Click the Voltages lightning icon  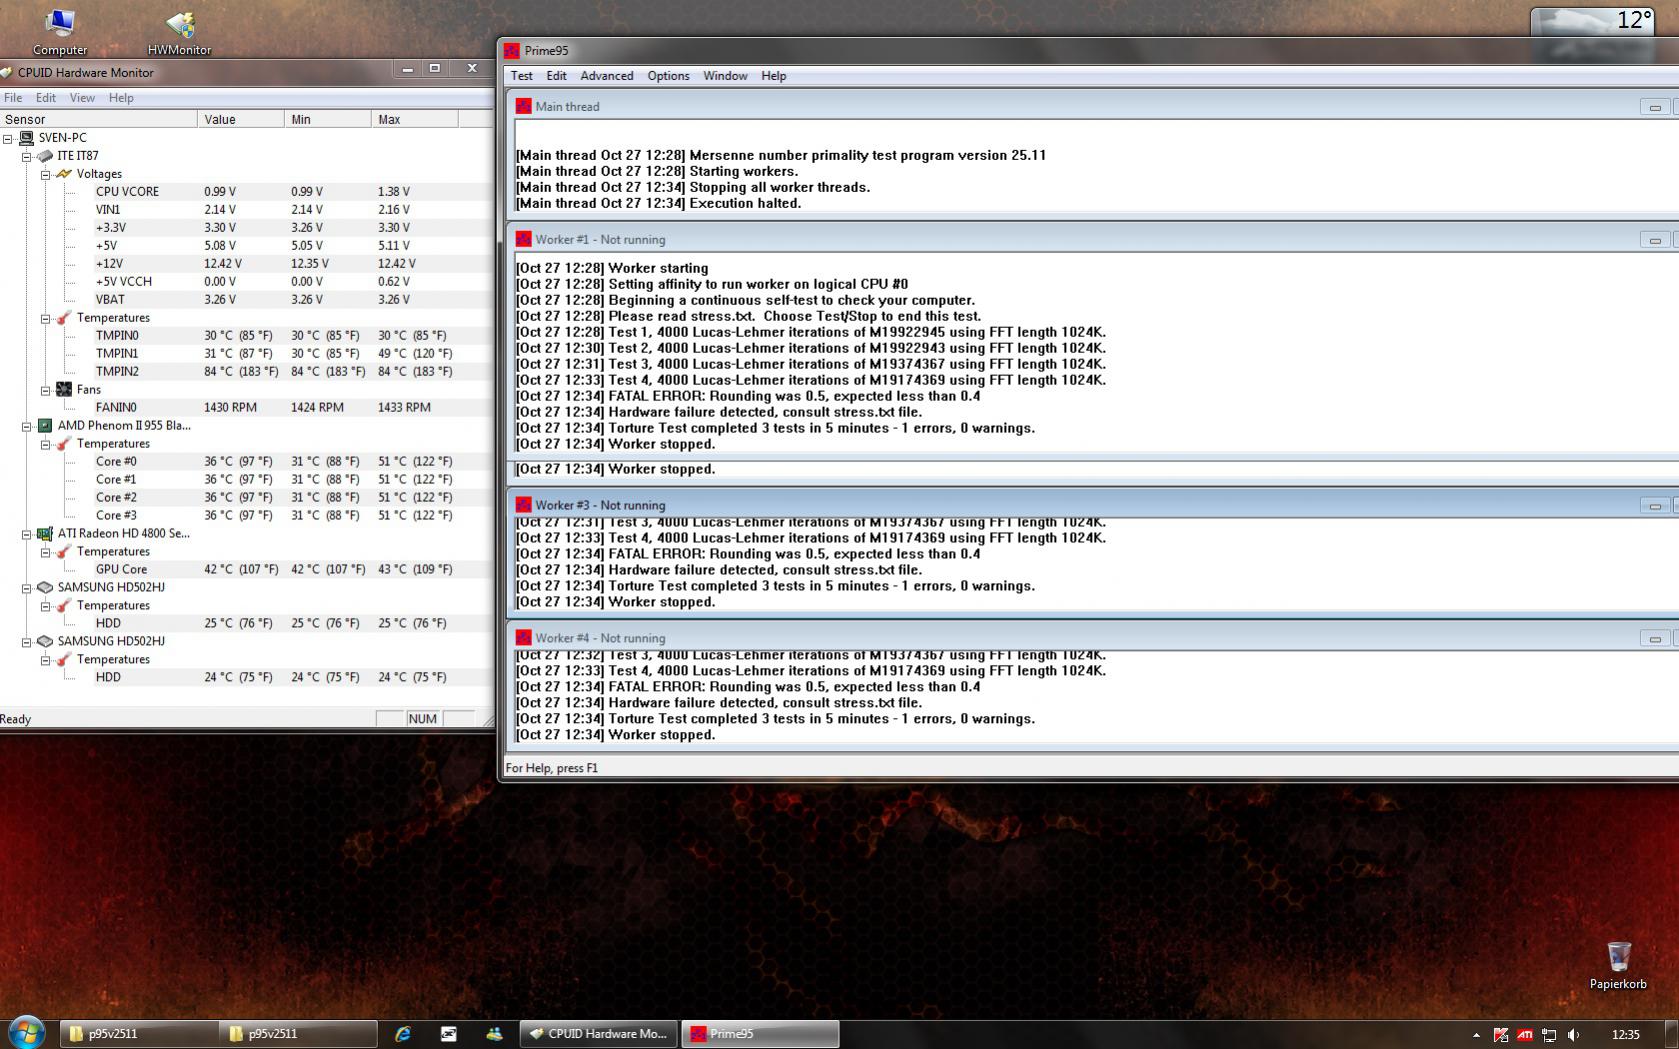[x=64, y=174]
